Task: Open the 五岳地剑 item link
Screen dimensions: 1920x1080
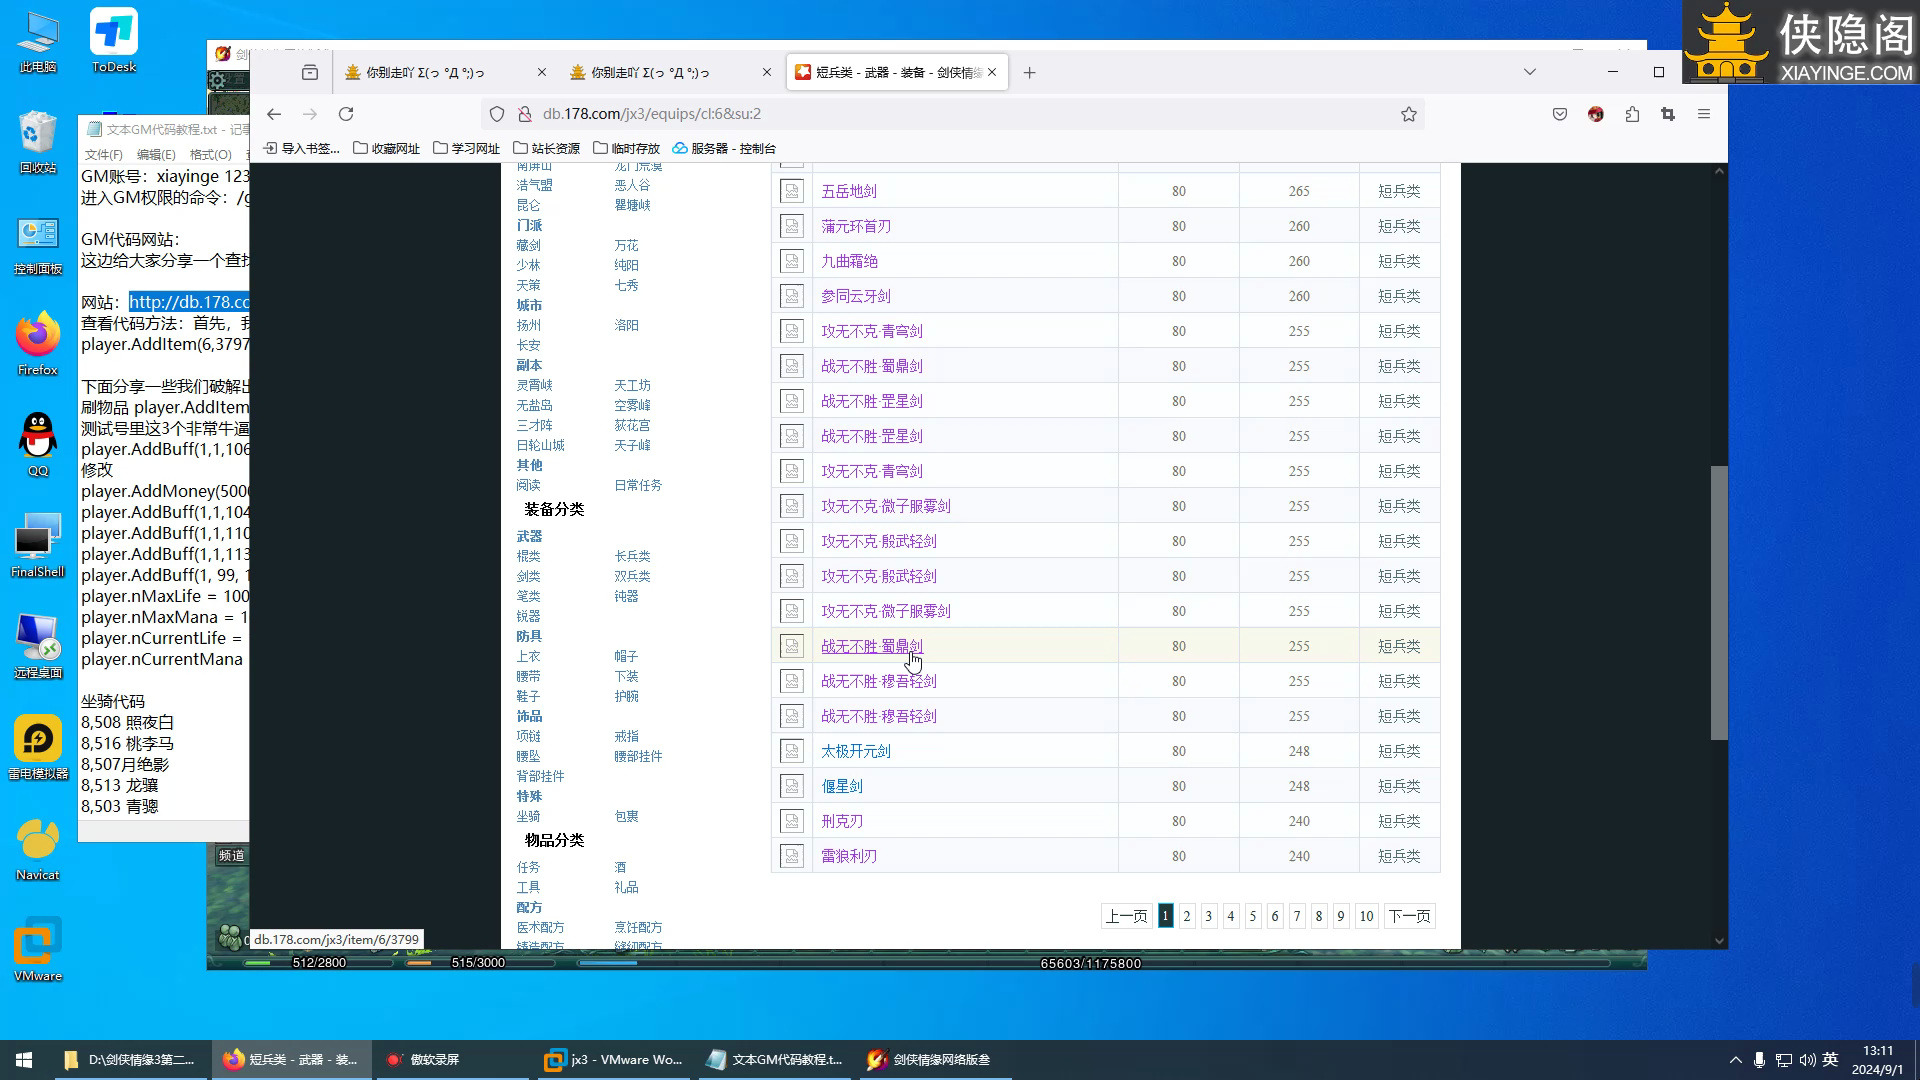Action: point(849,191)
